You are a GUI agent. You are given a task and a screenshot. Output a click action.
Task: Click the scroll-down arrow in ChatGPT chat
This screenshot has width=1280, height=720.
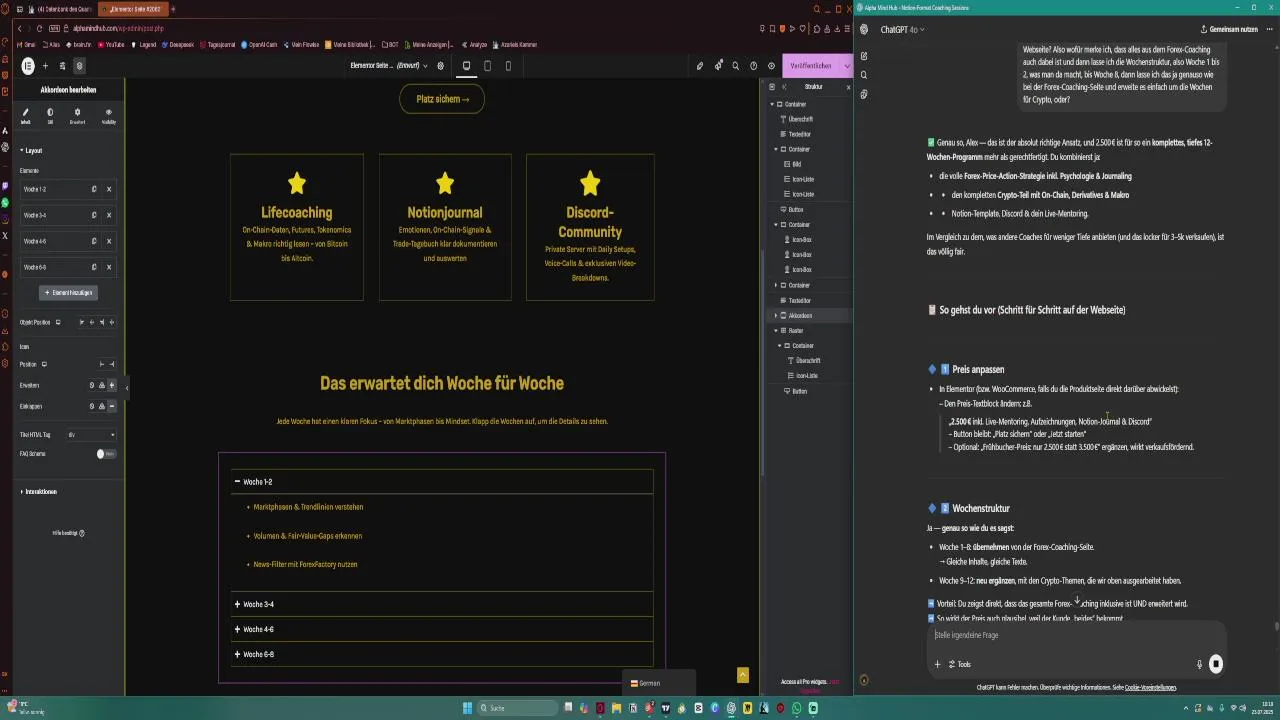(x=1077, y=600)
